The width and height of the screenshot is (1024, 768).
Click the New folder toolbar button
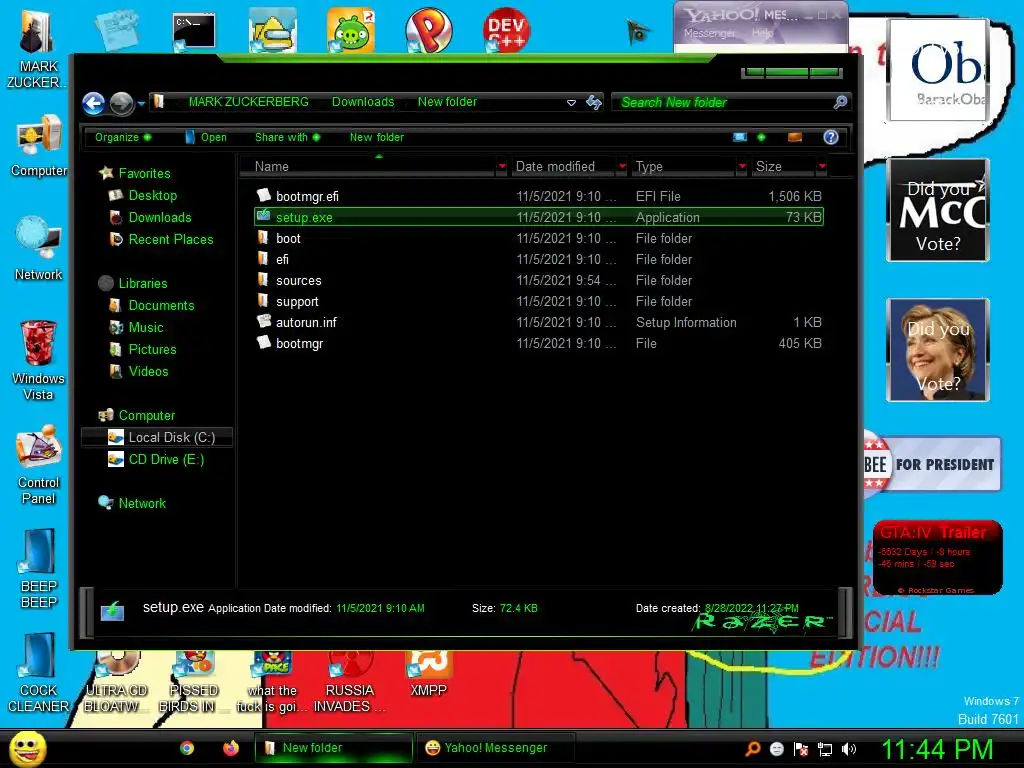point(376,137)
